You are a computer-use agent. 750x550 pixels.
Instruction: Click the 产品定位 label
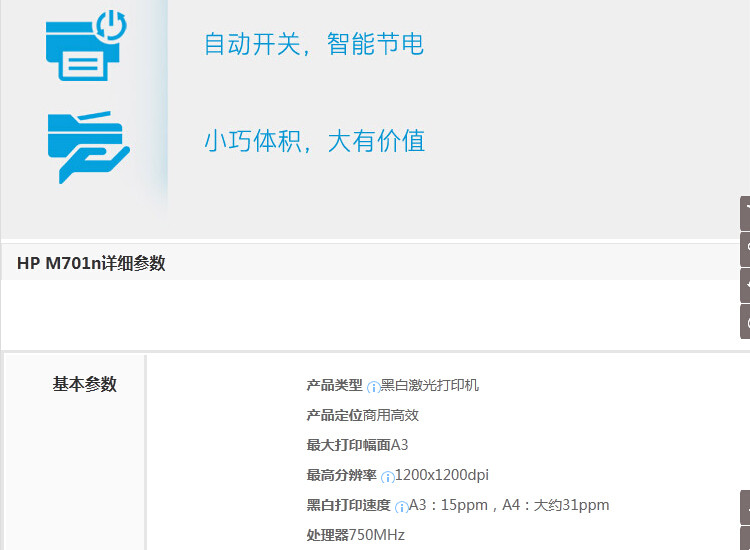(x=334, y=415)
